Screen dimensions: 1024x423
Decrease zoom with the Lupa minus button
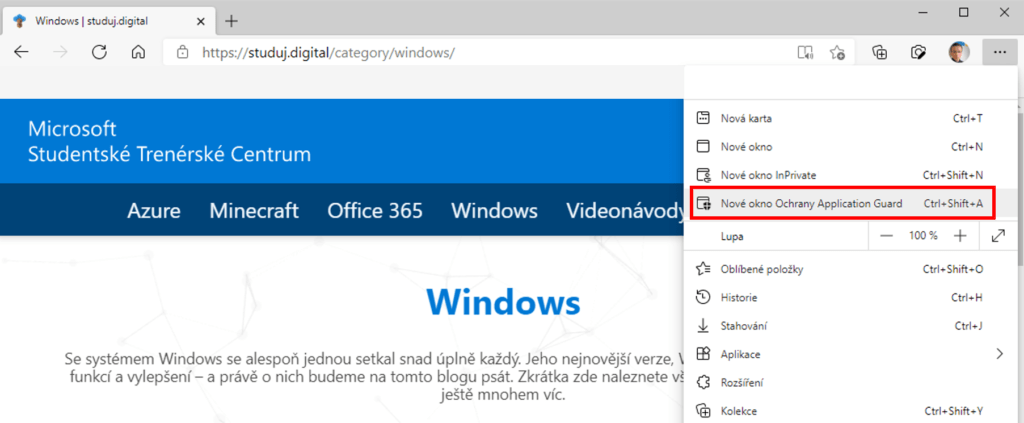(x=886, y=236)
